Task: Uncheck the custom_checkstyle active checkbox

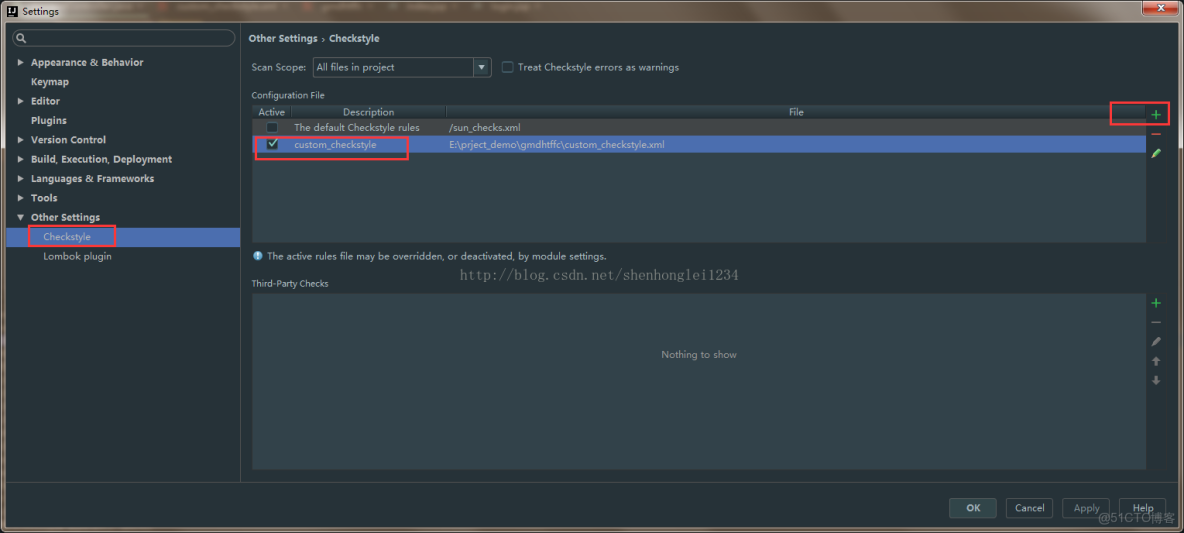Action: (x=272, y=144)
